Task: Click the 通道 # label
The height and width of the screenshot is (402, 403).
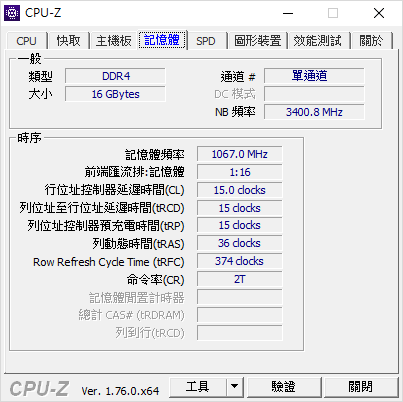Action: coord(238,77)
